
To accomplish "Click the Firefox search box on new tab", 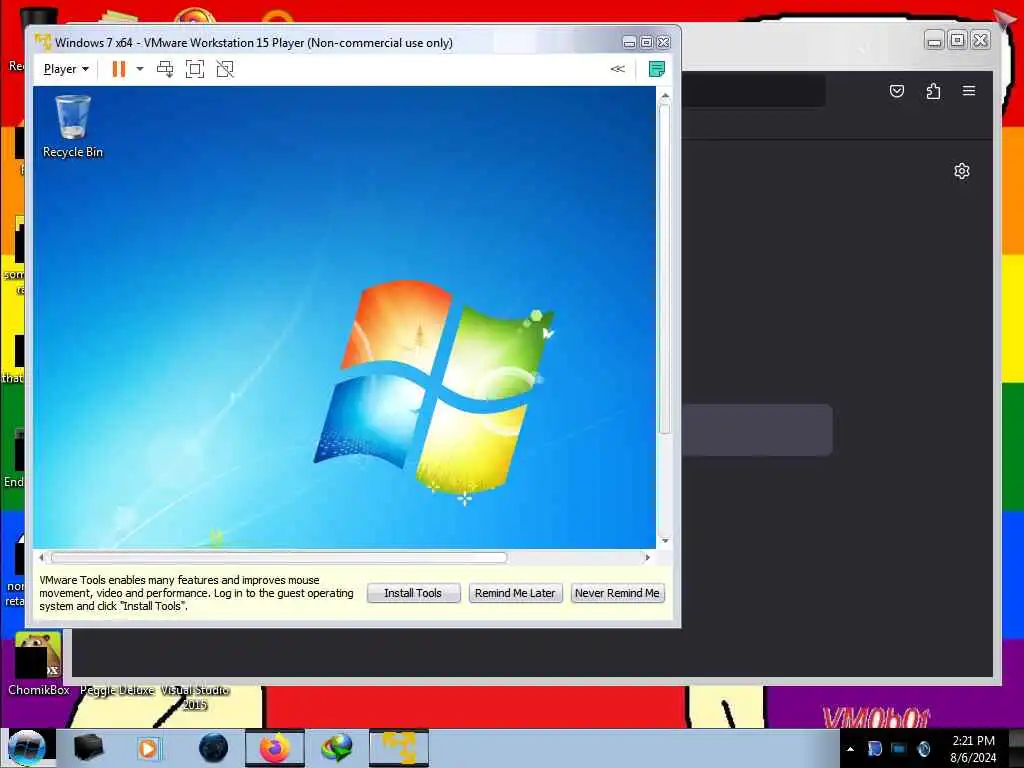I will point(758,430).
